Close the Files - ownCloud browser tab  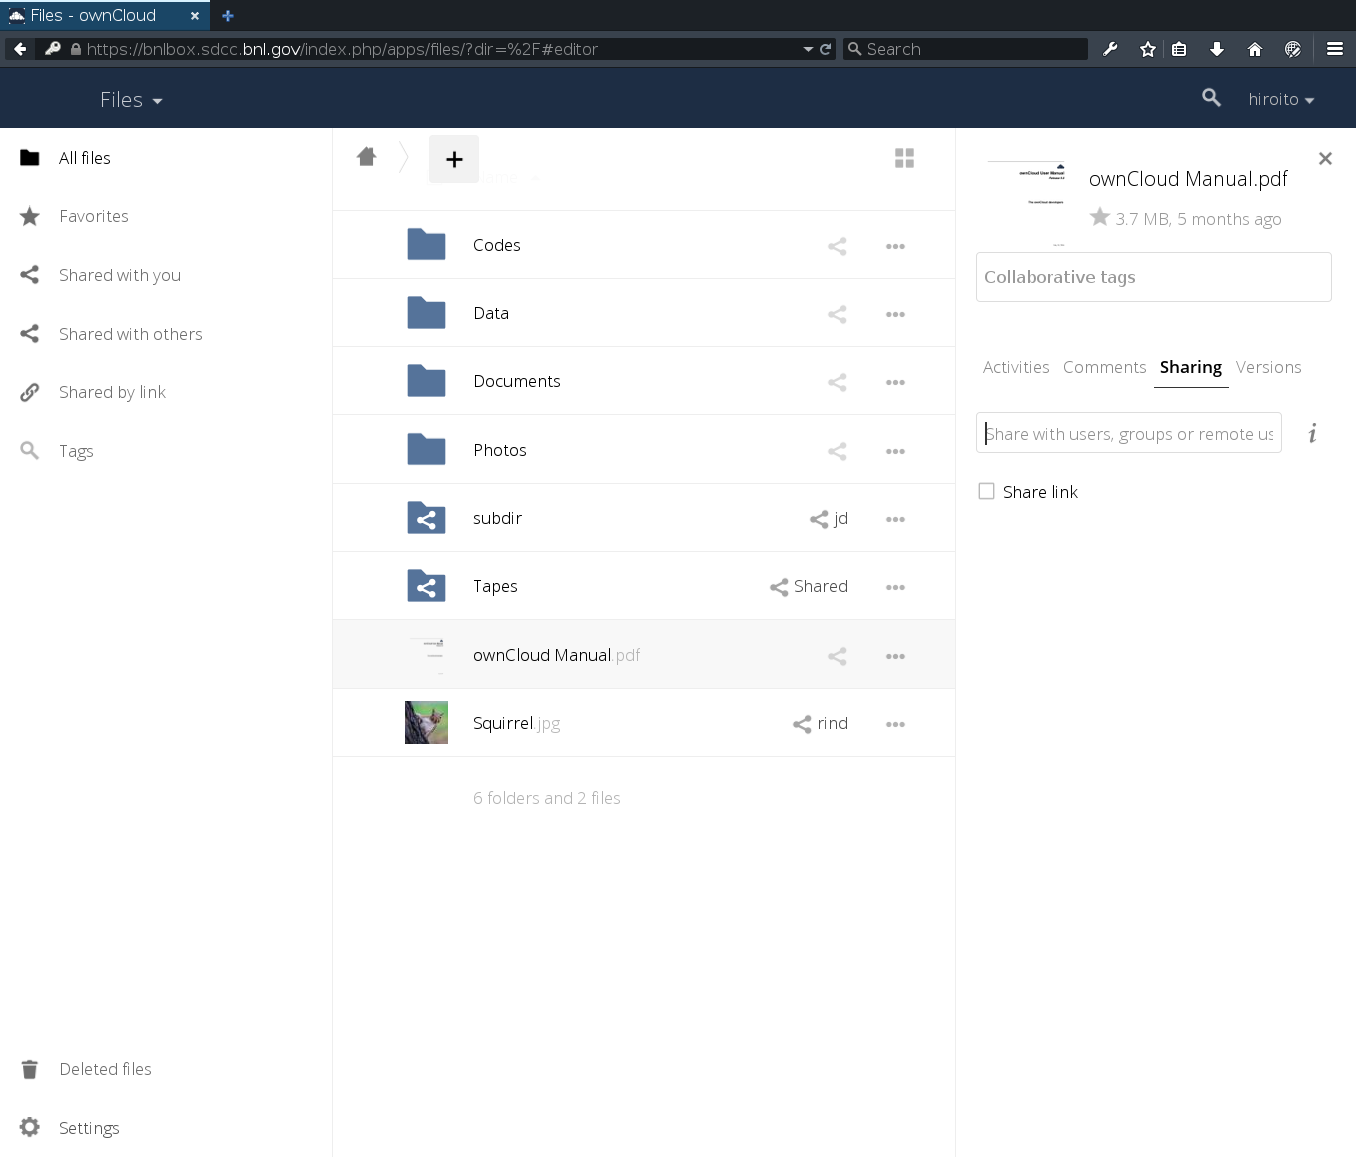tap(195, 16)
